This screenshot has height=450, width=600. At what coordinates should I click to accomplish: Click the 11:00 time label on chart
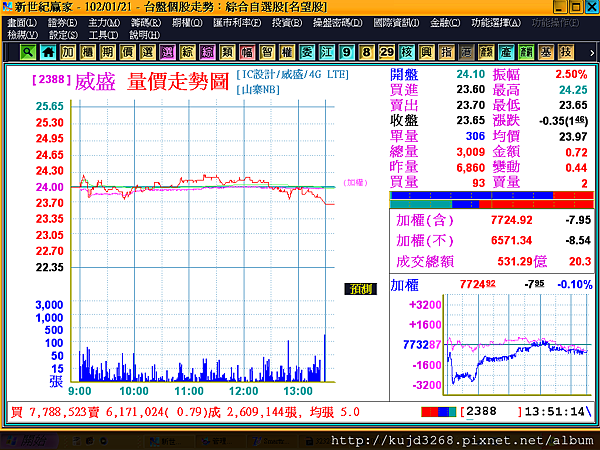(x=189, y=391)
